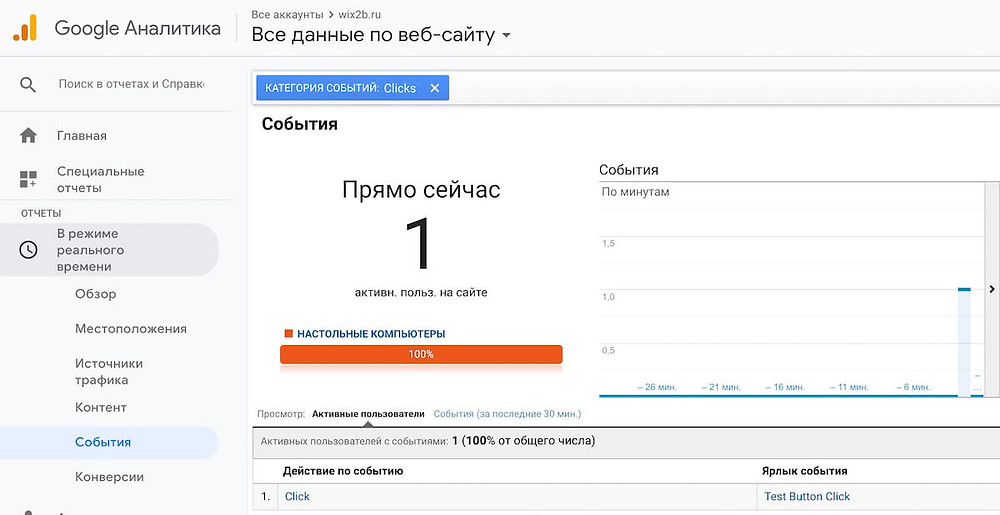Collapse the real-time reports section
The image size is (1000, 515).
click(x=90, y=250)
